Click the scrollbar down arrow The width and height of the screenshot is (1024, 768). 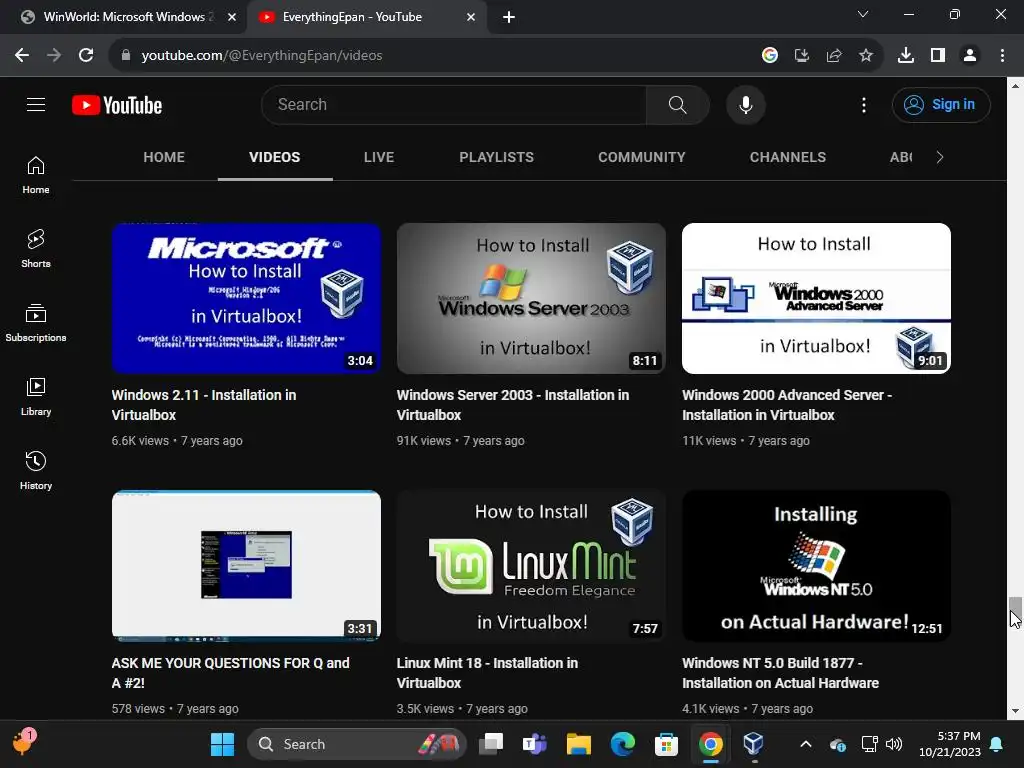[x=1015, y=711]
